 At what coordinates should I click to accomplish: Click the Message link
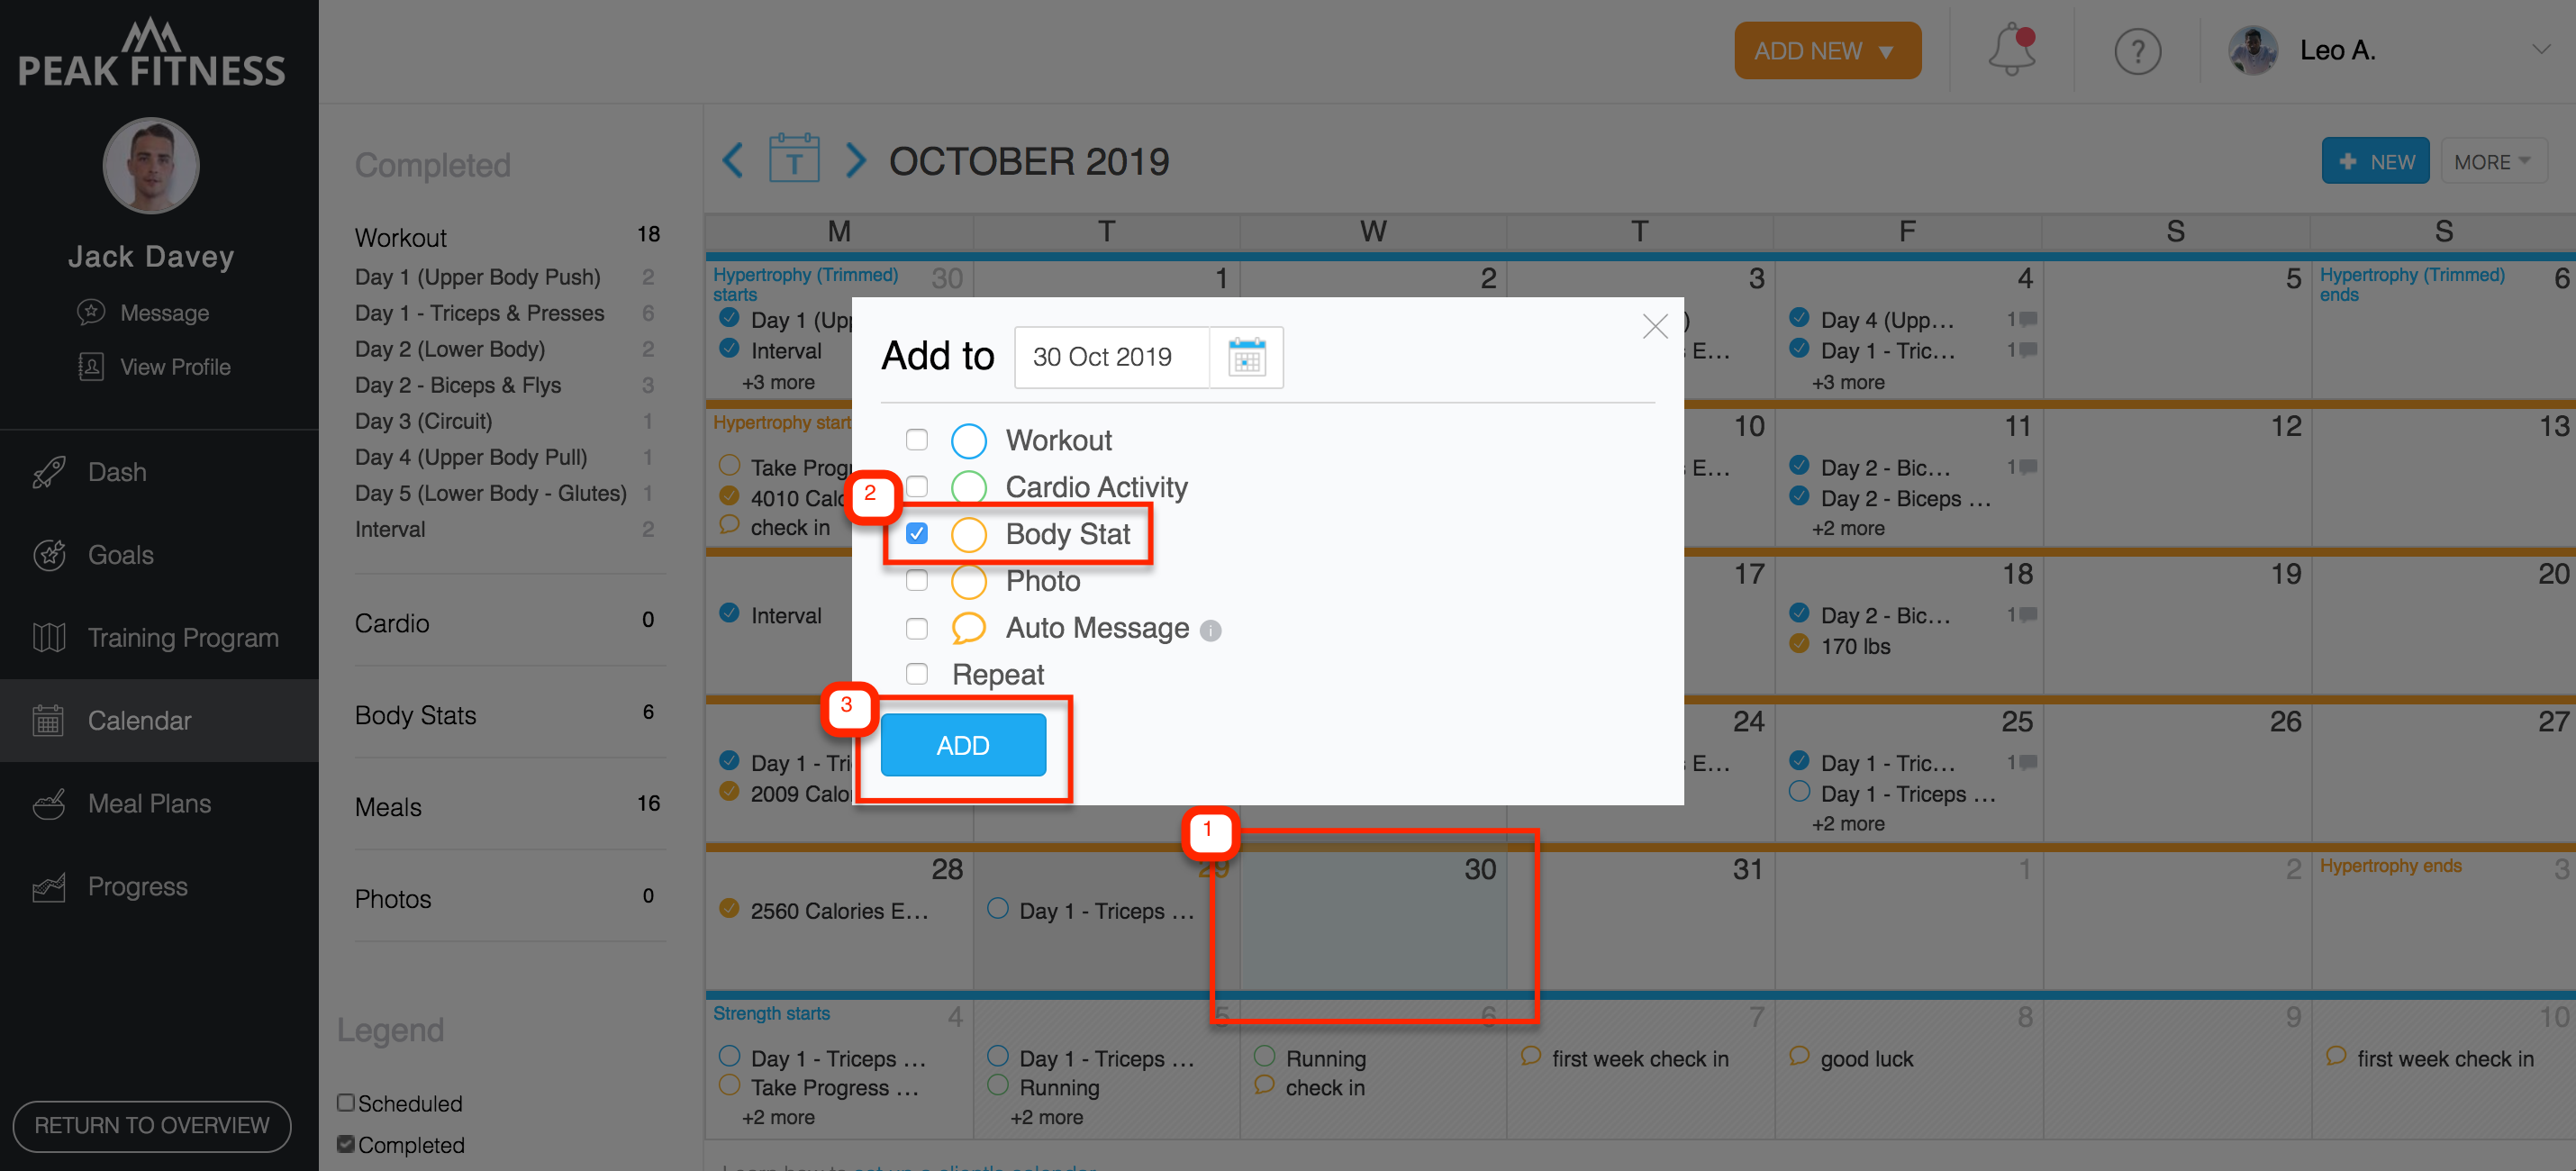tap(164, 313)
